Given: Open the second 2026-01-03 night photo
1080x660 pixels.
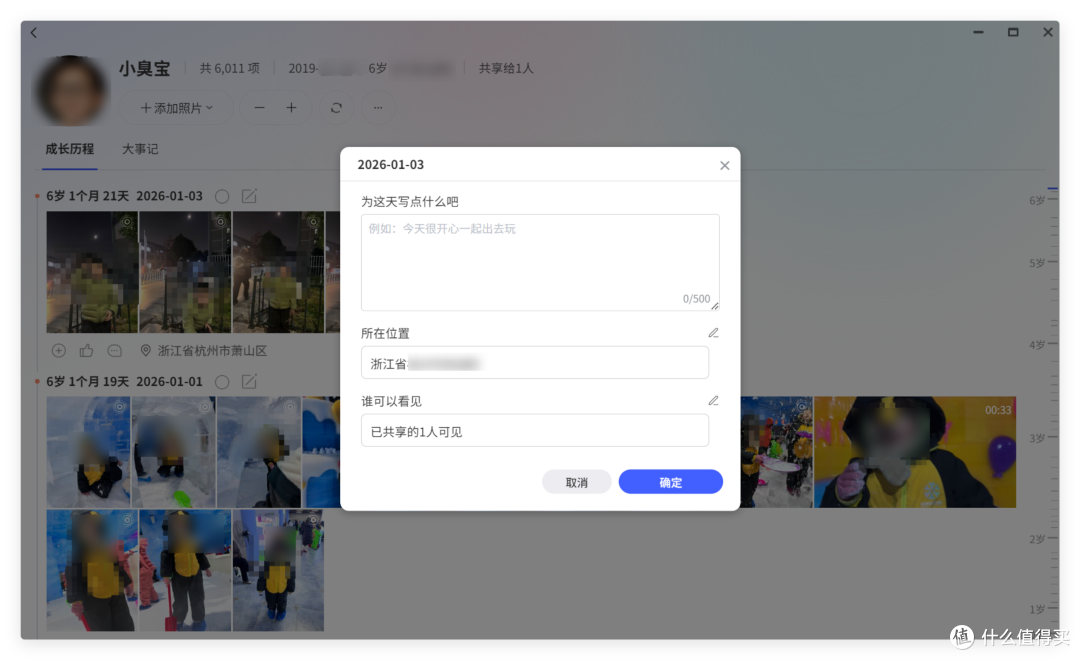Looking at the screenshot, I should coord(185,272).
